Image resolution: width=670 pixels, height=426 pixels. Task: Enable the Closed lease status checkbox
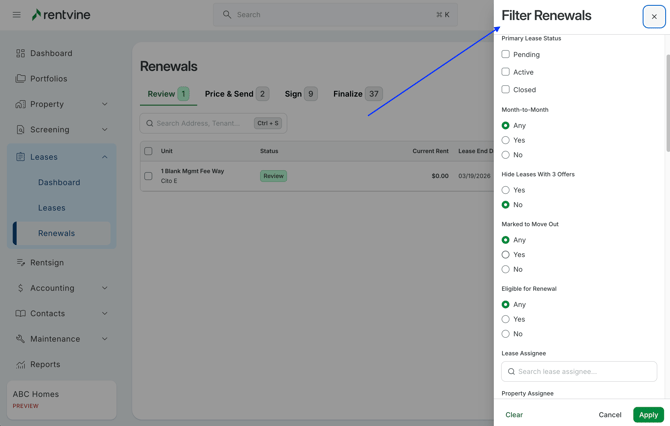[x=506, y=89]
